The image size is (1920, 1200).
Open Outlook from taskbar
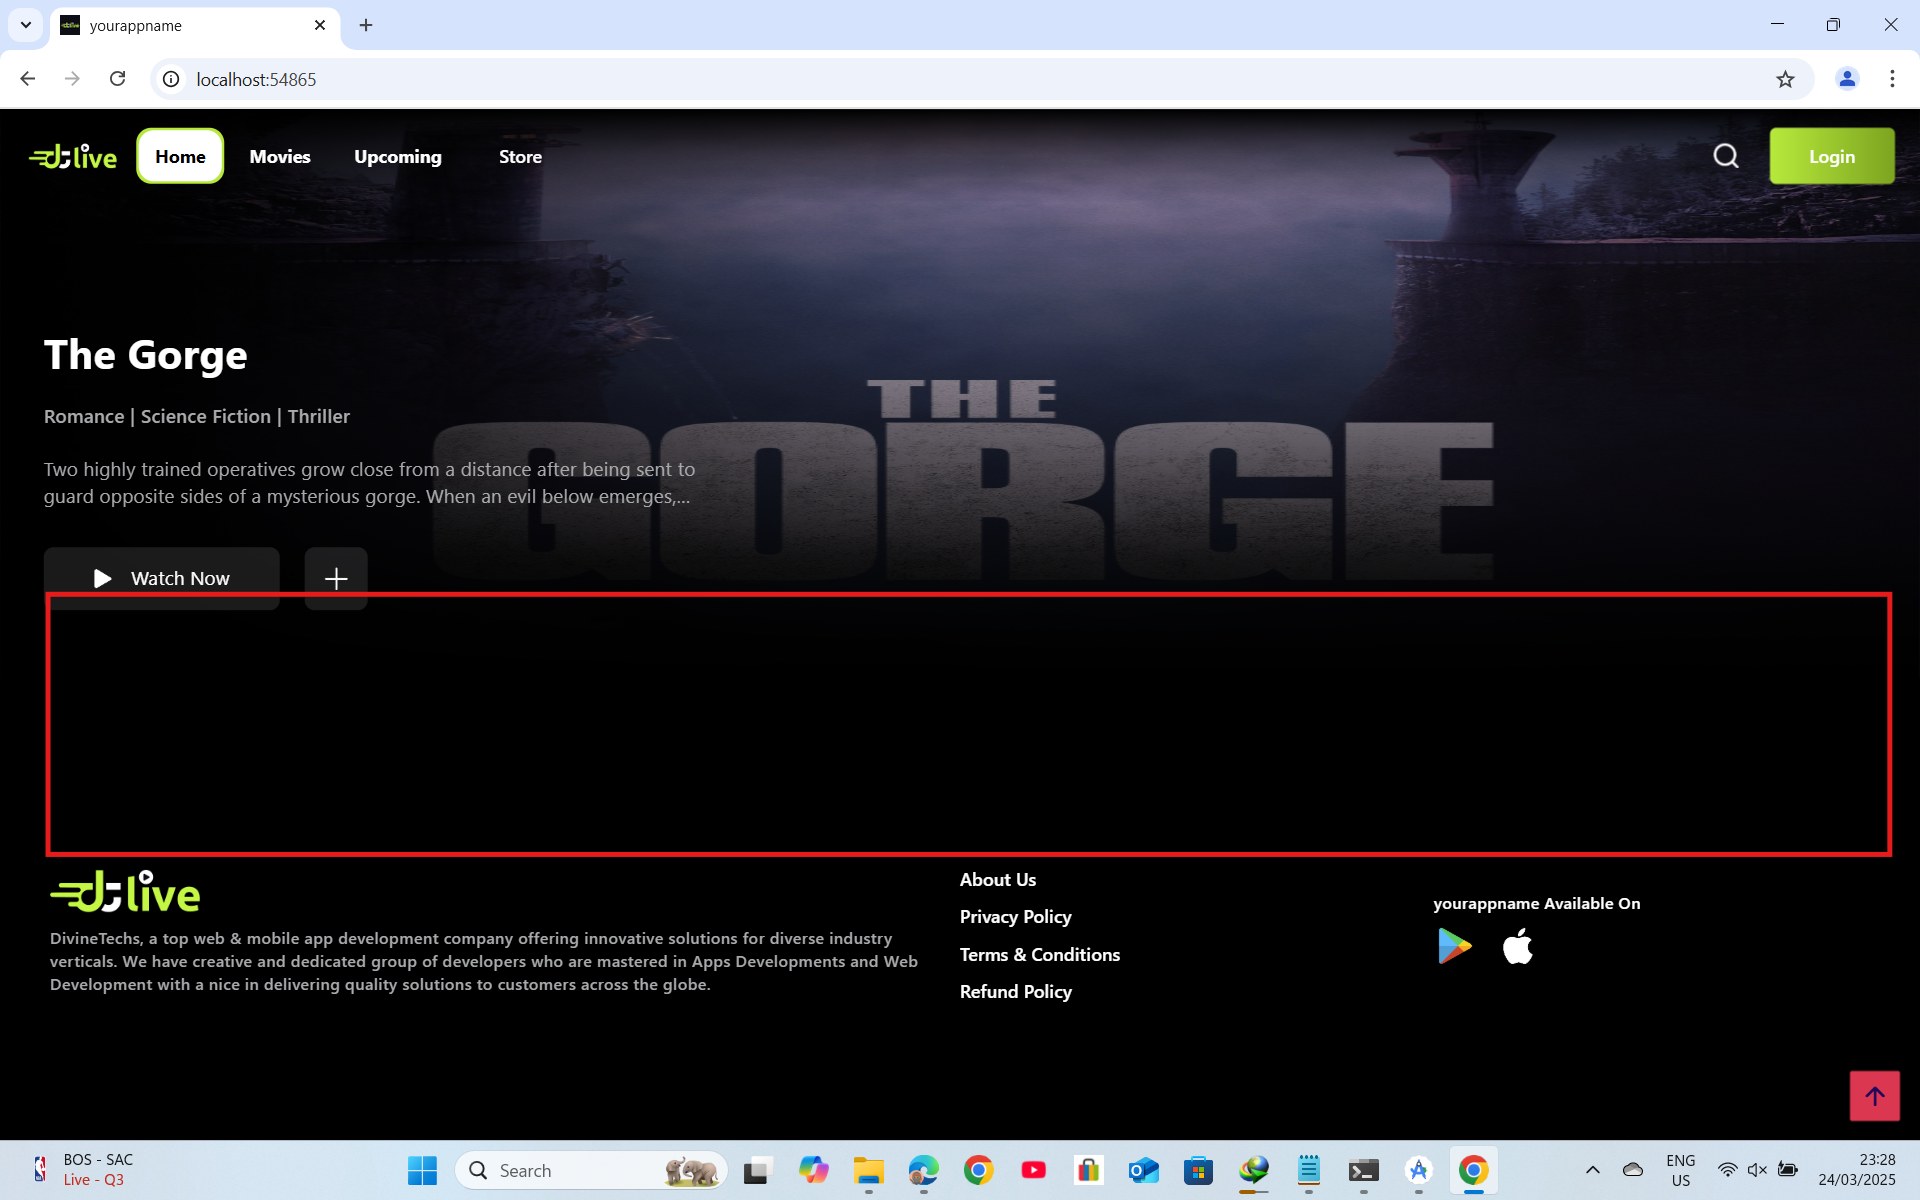pos(1143,1170)
